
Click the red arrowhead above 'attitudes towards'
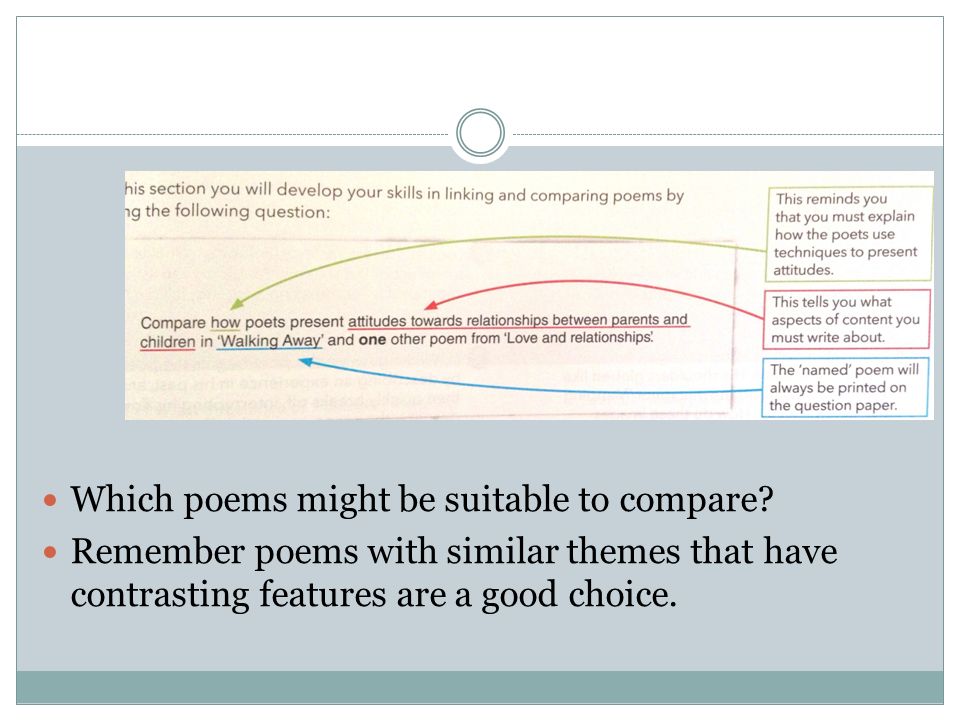430,304
